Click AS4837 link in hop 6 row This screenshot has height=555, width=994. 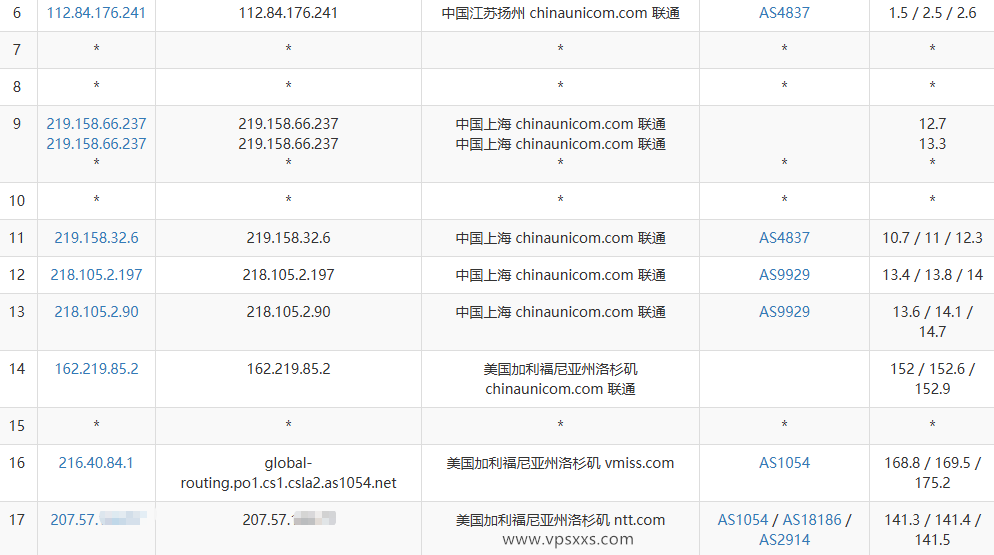[784, 13]
